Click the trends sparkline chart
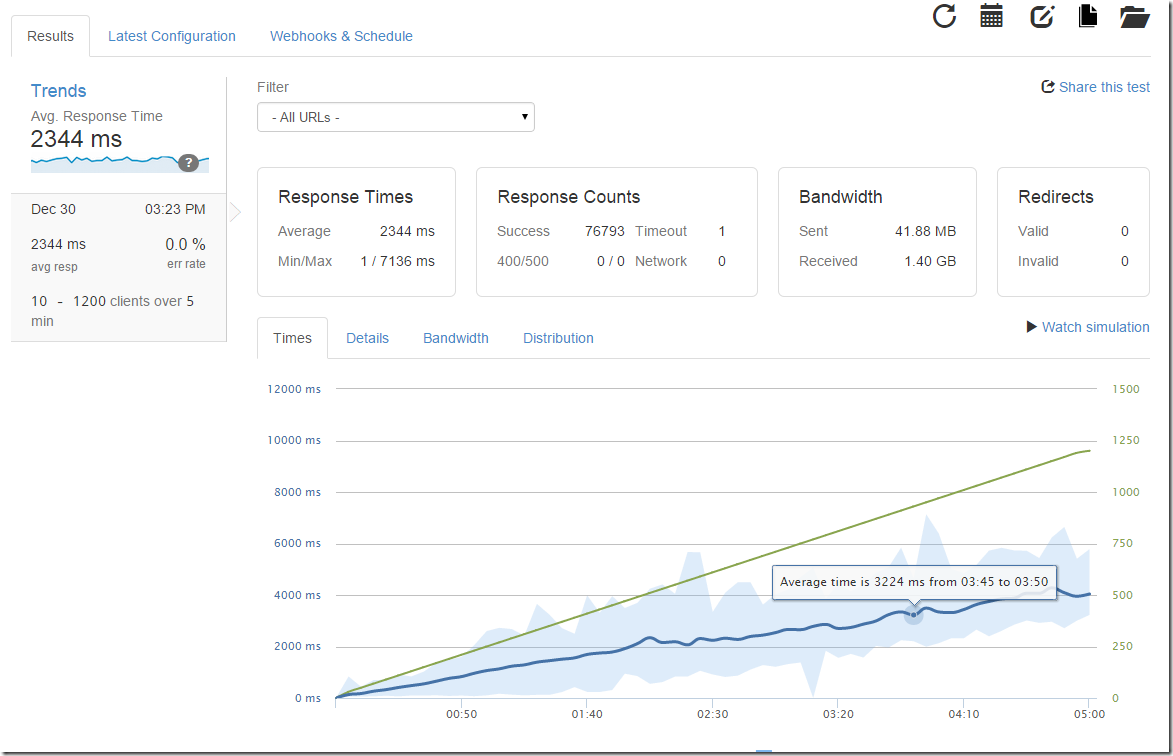The height and width of the screenshot is (756, 1173). click(x=120, y=163)
